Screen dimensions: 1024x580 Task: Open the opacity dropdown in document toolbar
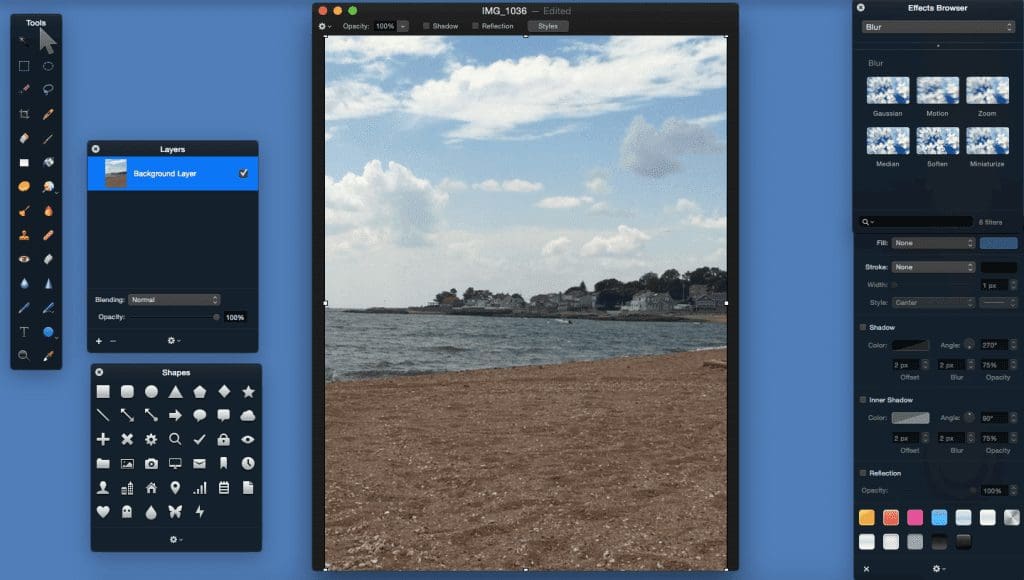(x=403, y=26)
